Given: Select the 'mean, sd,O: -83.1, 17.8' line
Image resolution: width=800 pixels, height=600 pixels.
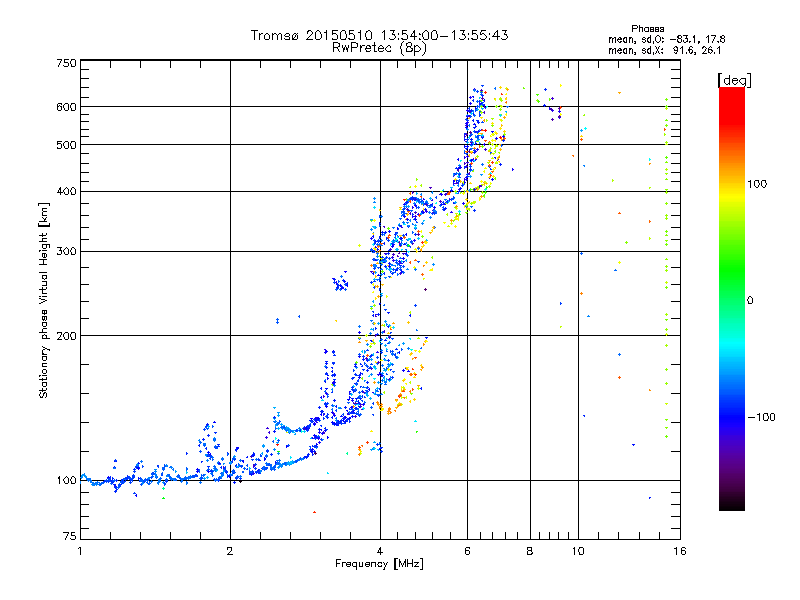Looking at the screenshot, I should coord(666,39).
